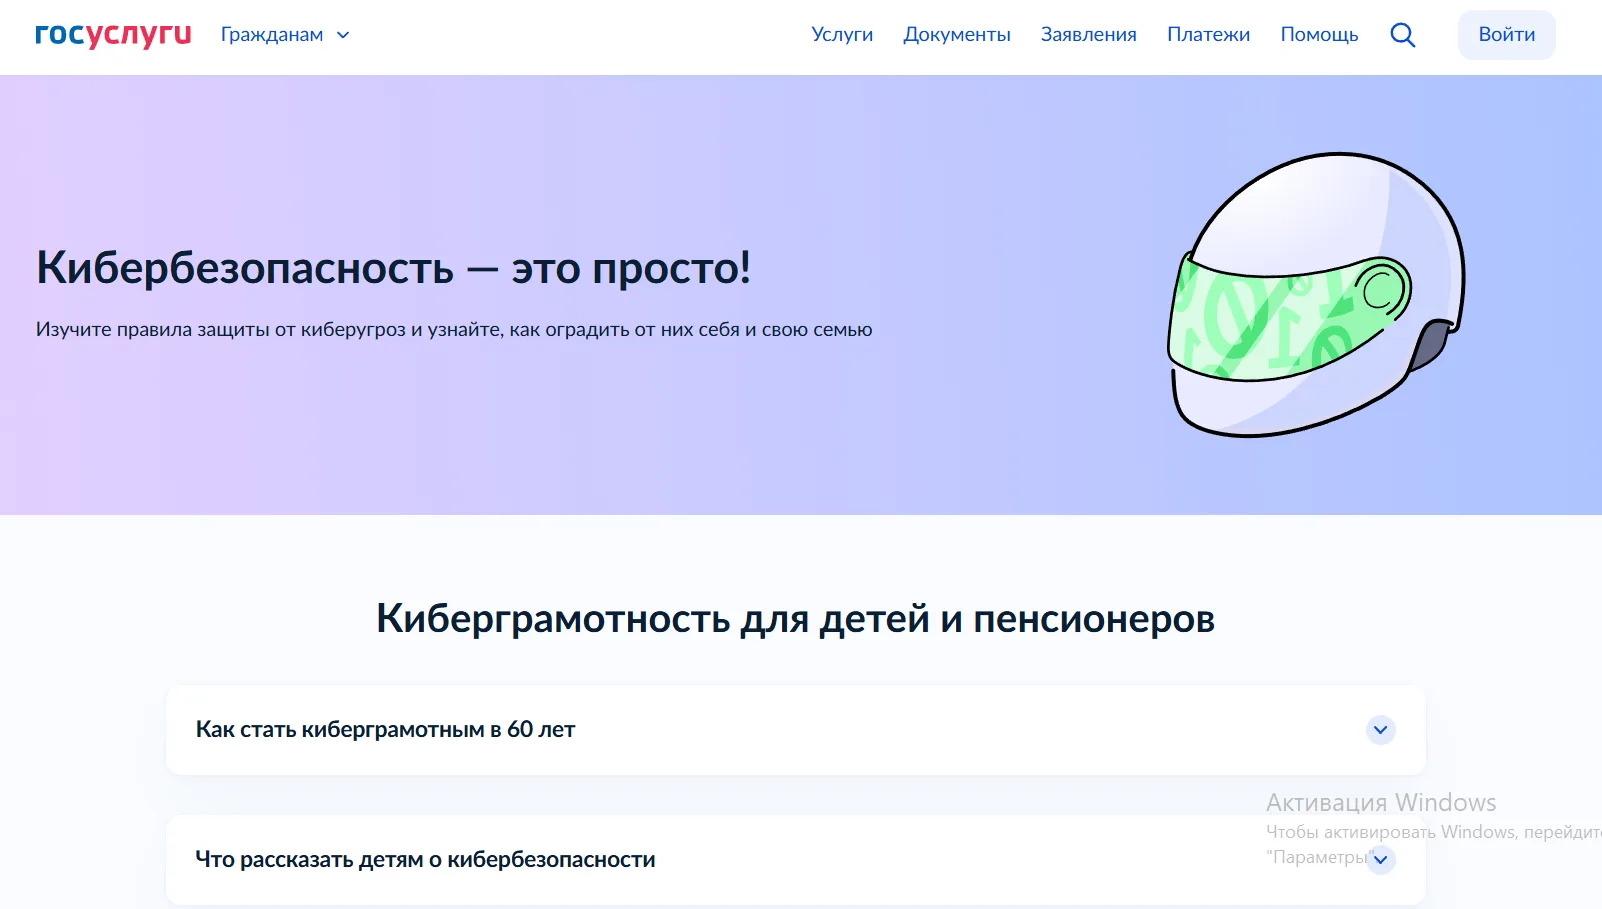Expand chevron for Что рассказать детям о кибербезопасности
The image size is (1602, 909).
click(1381, 860)
